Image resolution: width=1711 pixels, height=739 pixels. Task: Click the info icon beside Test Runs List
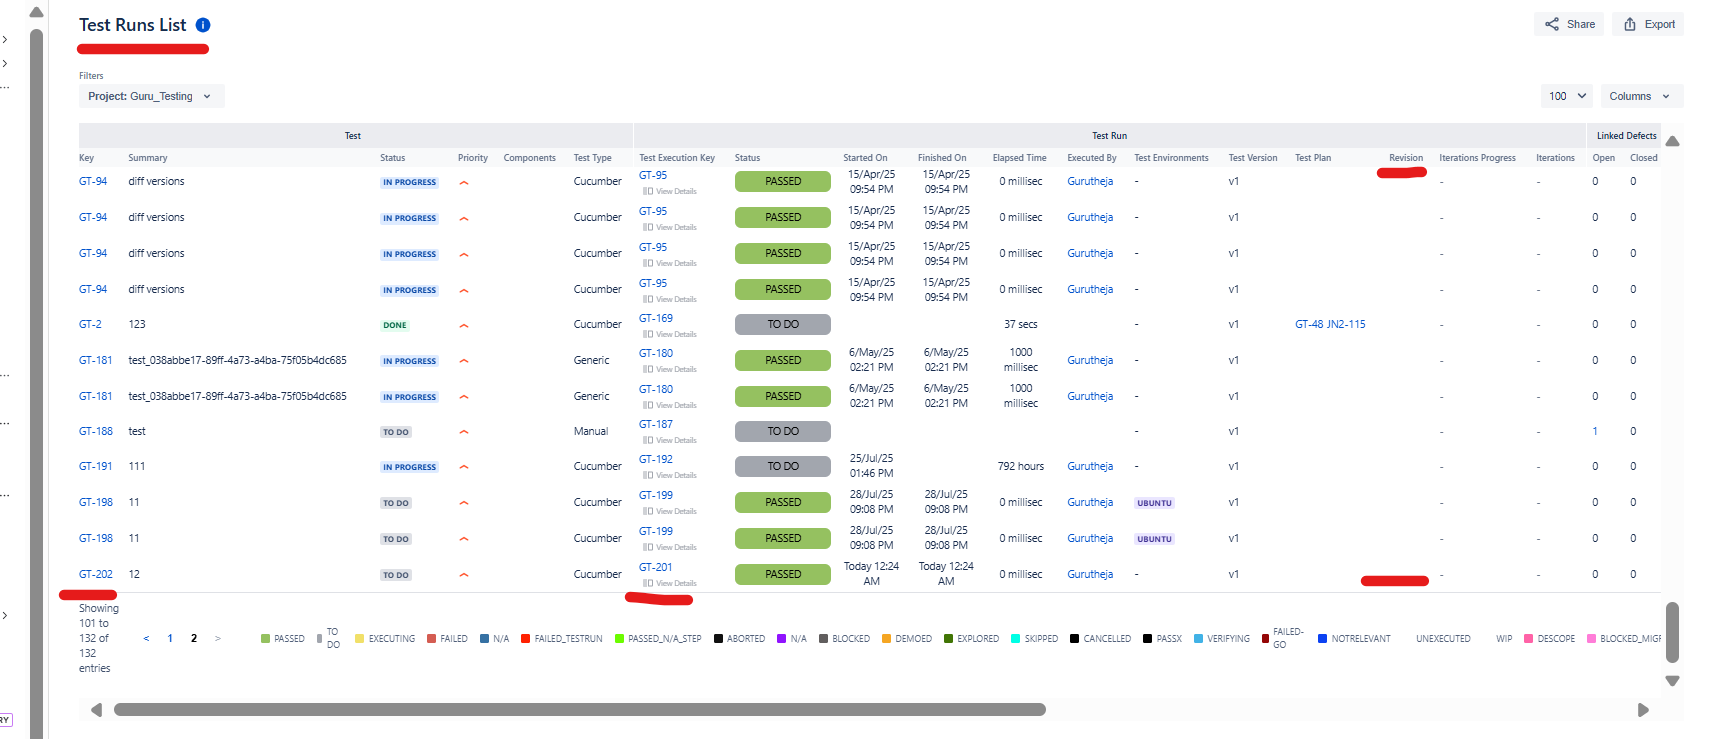click(203, 25)
